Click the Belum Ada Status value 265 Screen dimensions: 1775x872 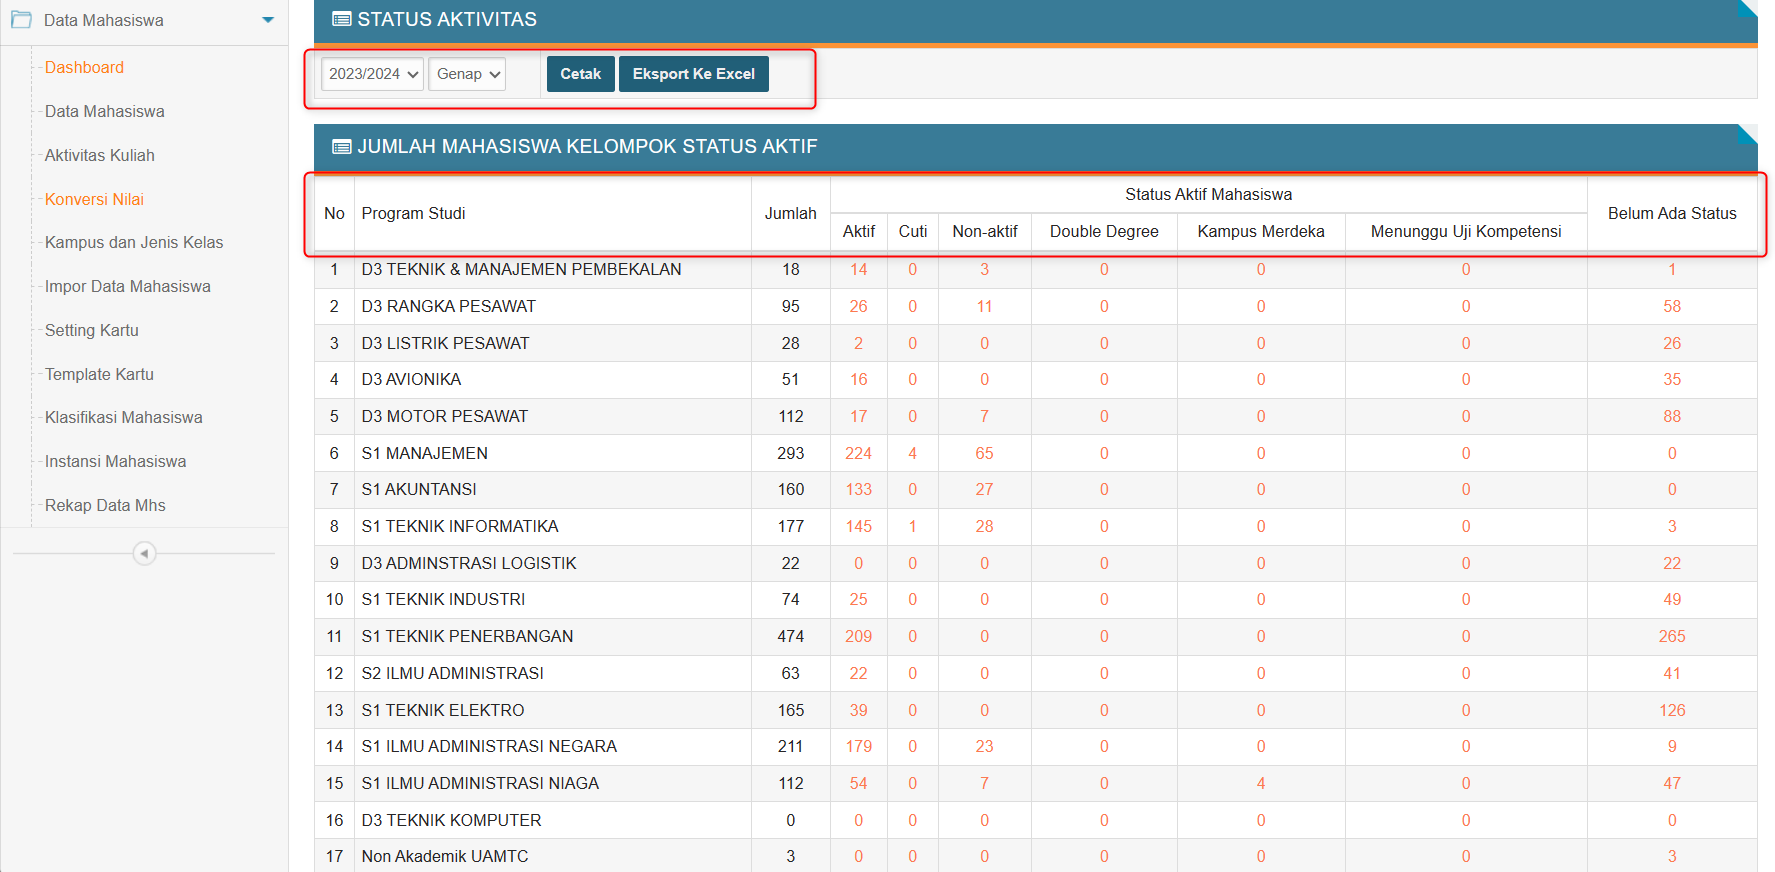click(x=1671, y=636)
